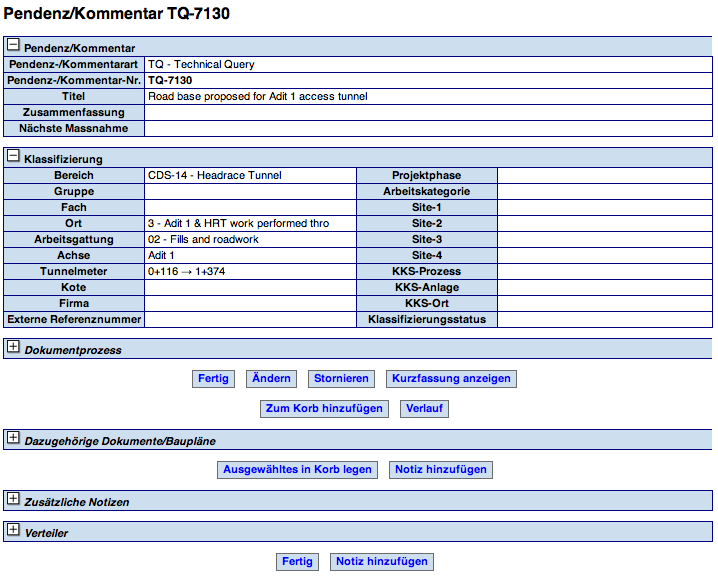The image size is (718, 578).
Task: Expand Dazugehörige Dokumente/Baupläne section
Action: (13, 439)
